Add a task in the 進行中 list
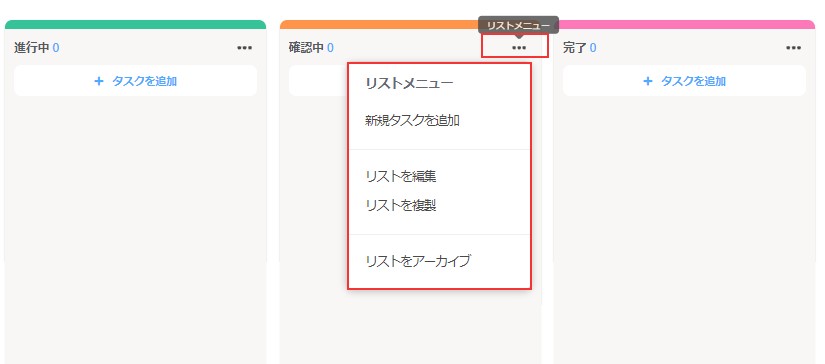The height and width of the screenshot is (364, 825). pyautogui.click(x=135, y=81)
